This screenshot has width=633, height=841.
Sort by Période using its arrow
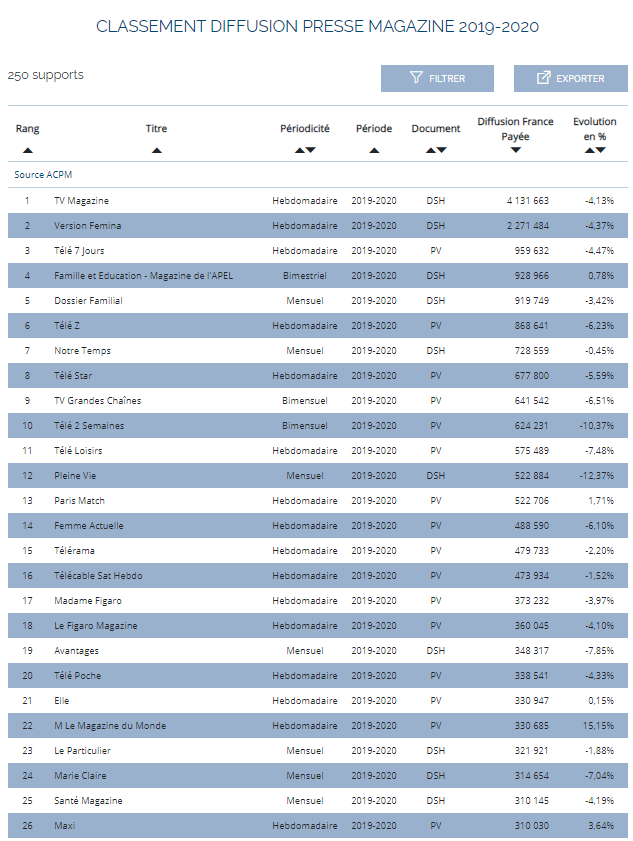374,151
